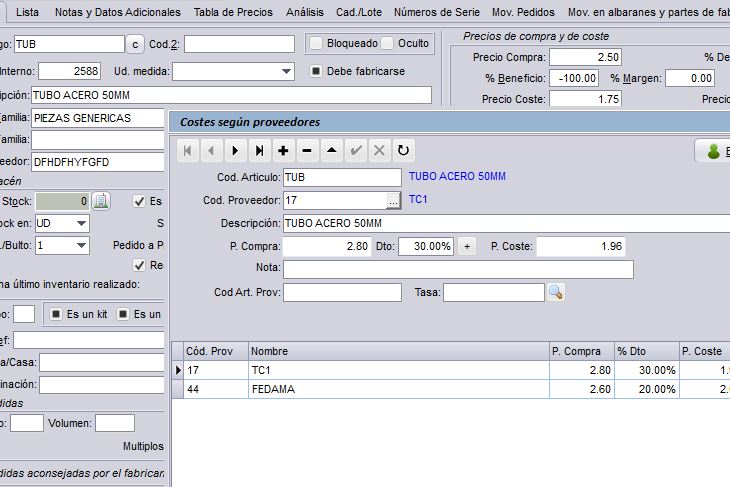Viewport: 730px width, 487px height.
Task: Open the Tabla de Precios tab
Action: point(233,12)
